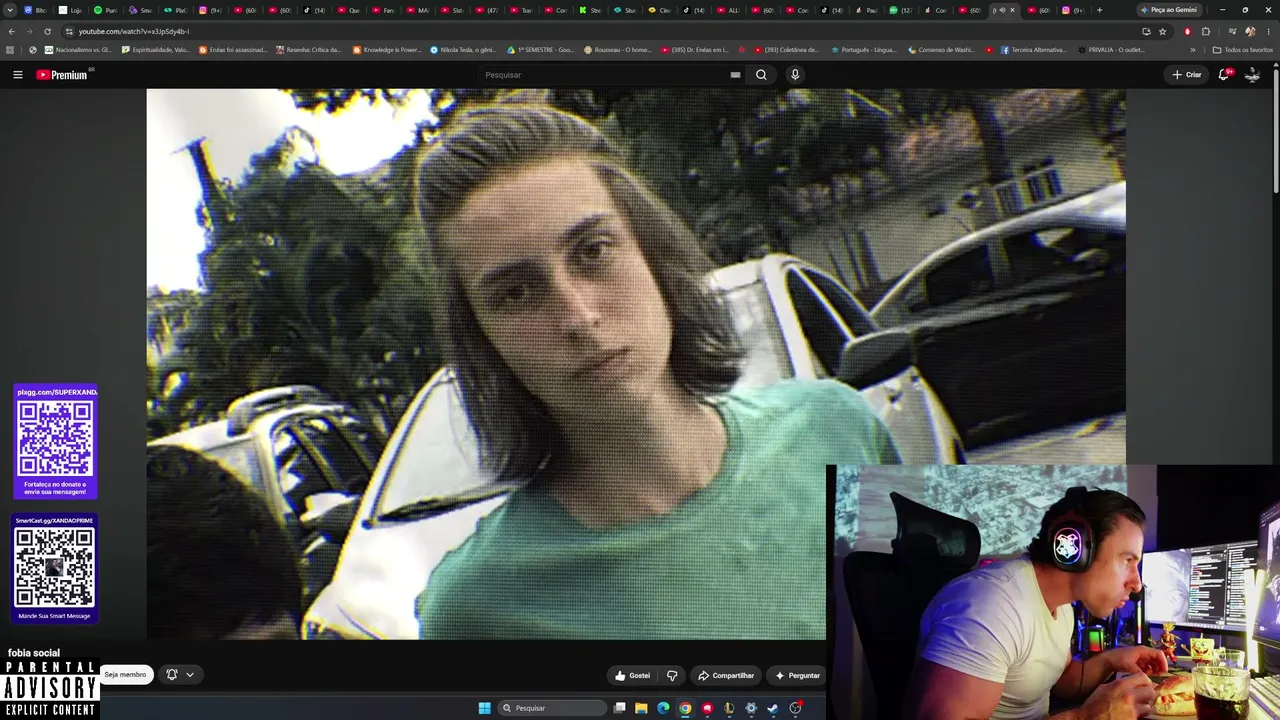The image size is (1280, 720).
Task: Bookmark this page with the star icon
Action: click(x=1162, y=31)
